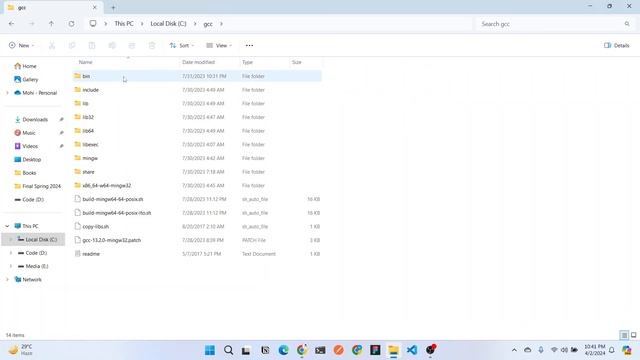Click the Delete trash icon
Screen dimensions: 640x360
coord(152,45)
